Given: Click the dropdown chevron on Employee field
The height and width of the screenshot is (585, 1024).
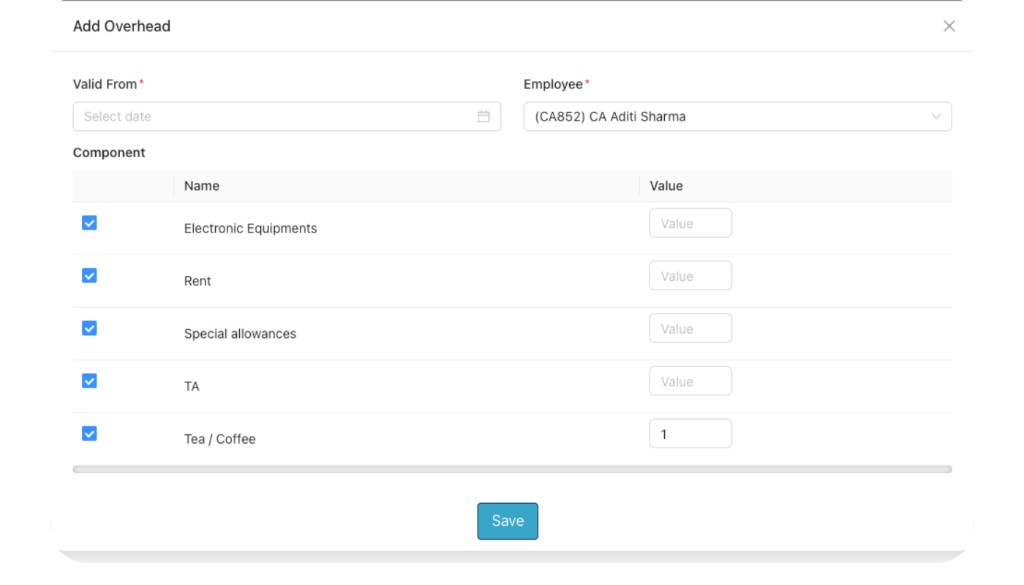Looking at the screenshot, I should pos(937,116).
